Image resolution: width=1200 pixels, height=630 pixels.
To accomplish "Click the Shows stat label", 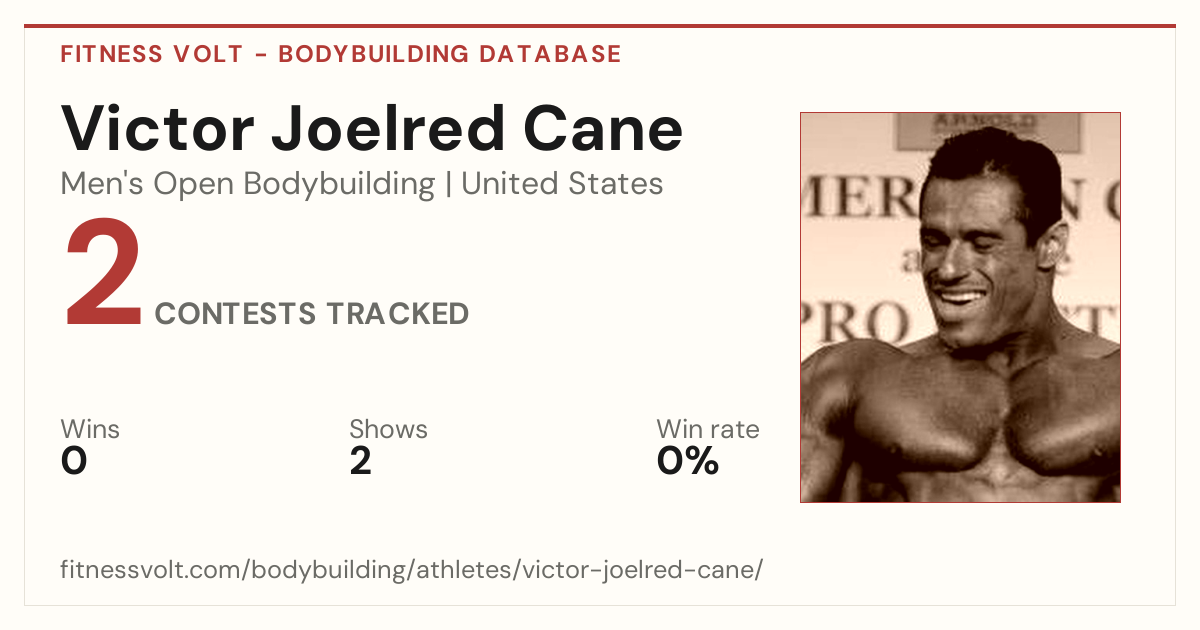I will (388, 430).
